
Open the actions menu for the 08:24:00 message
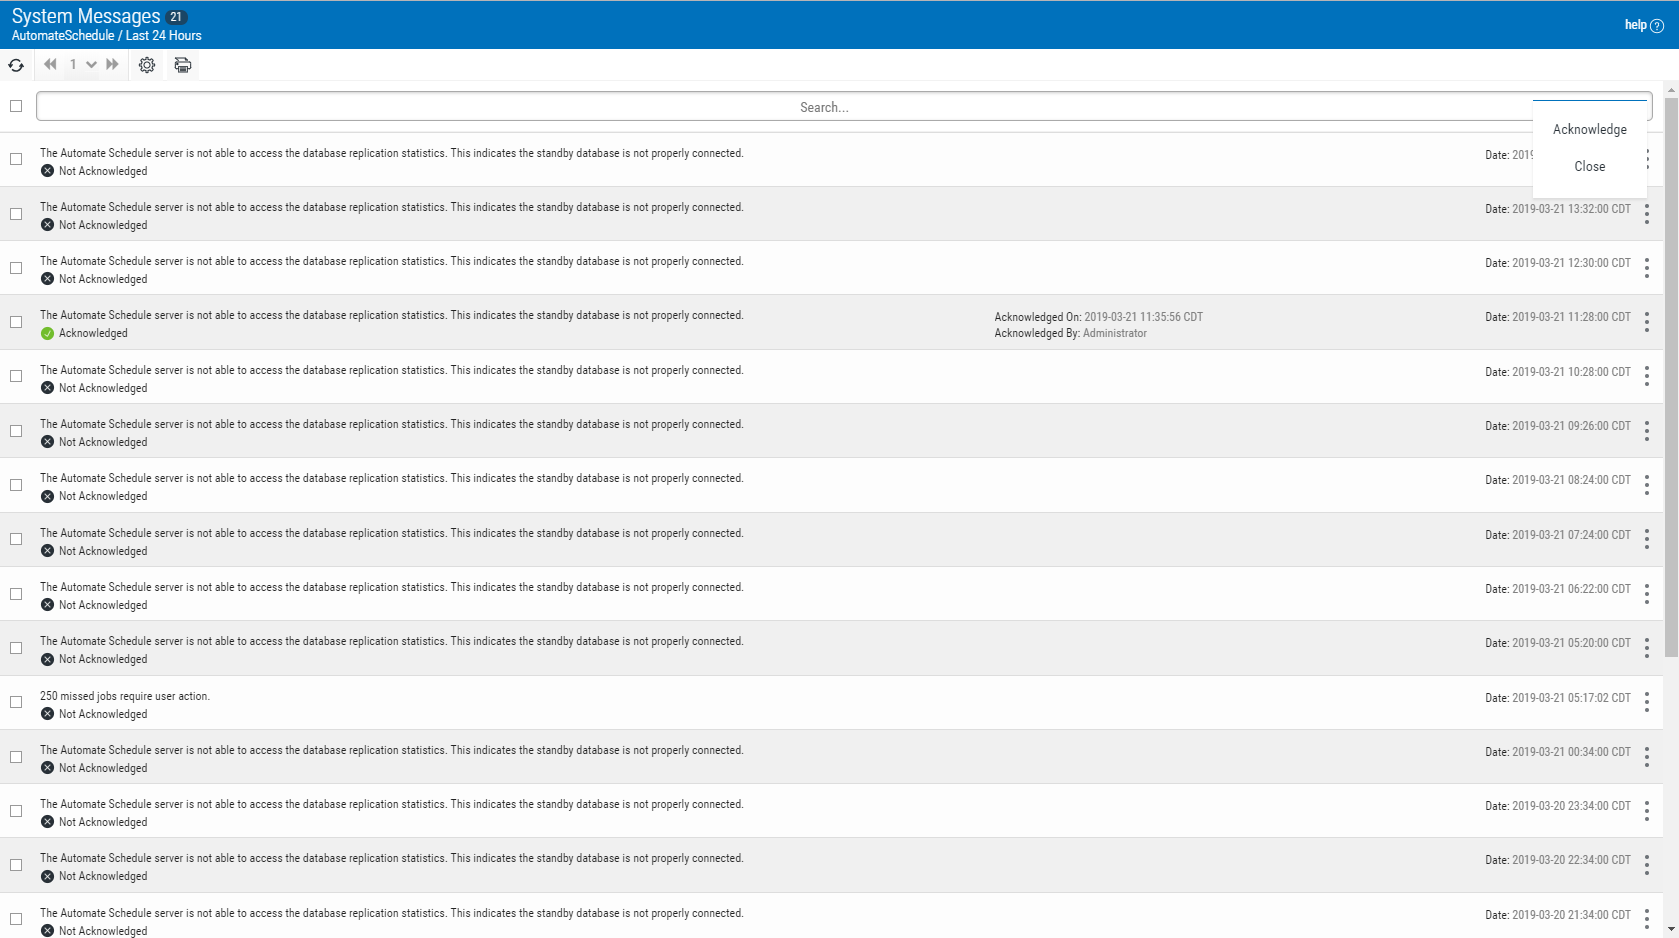pyautogui.click(x=1646, y=485)
